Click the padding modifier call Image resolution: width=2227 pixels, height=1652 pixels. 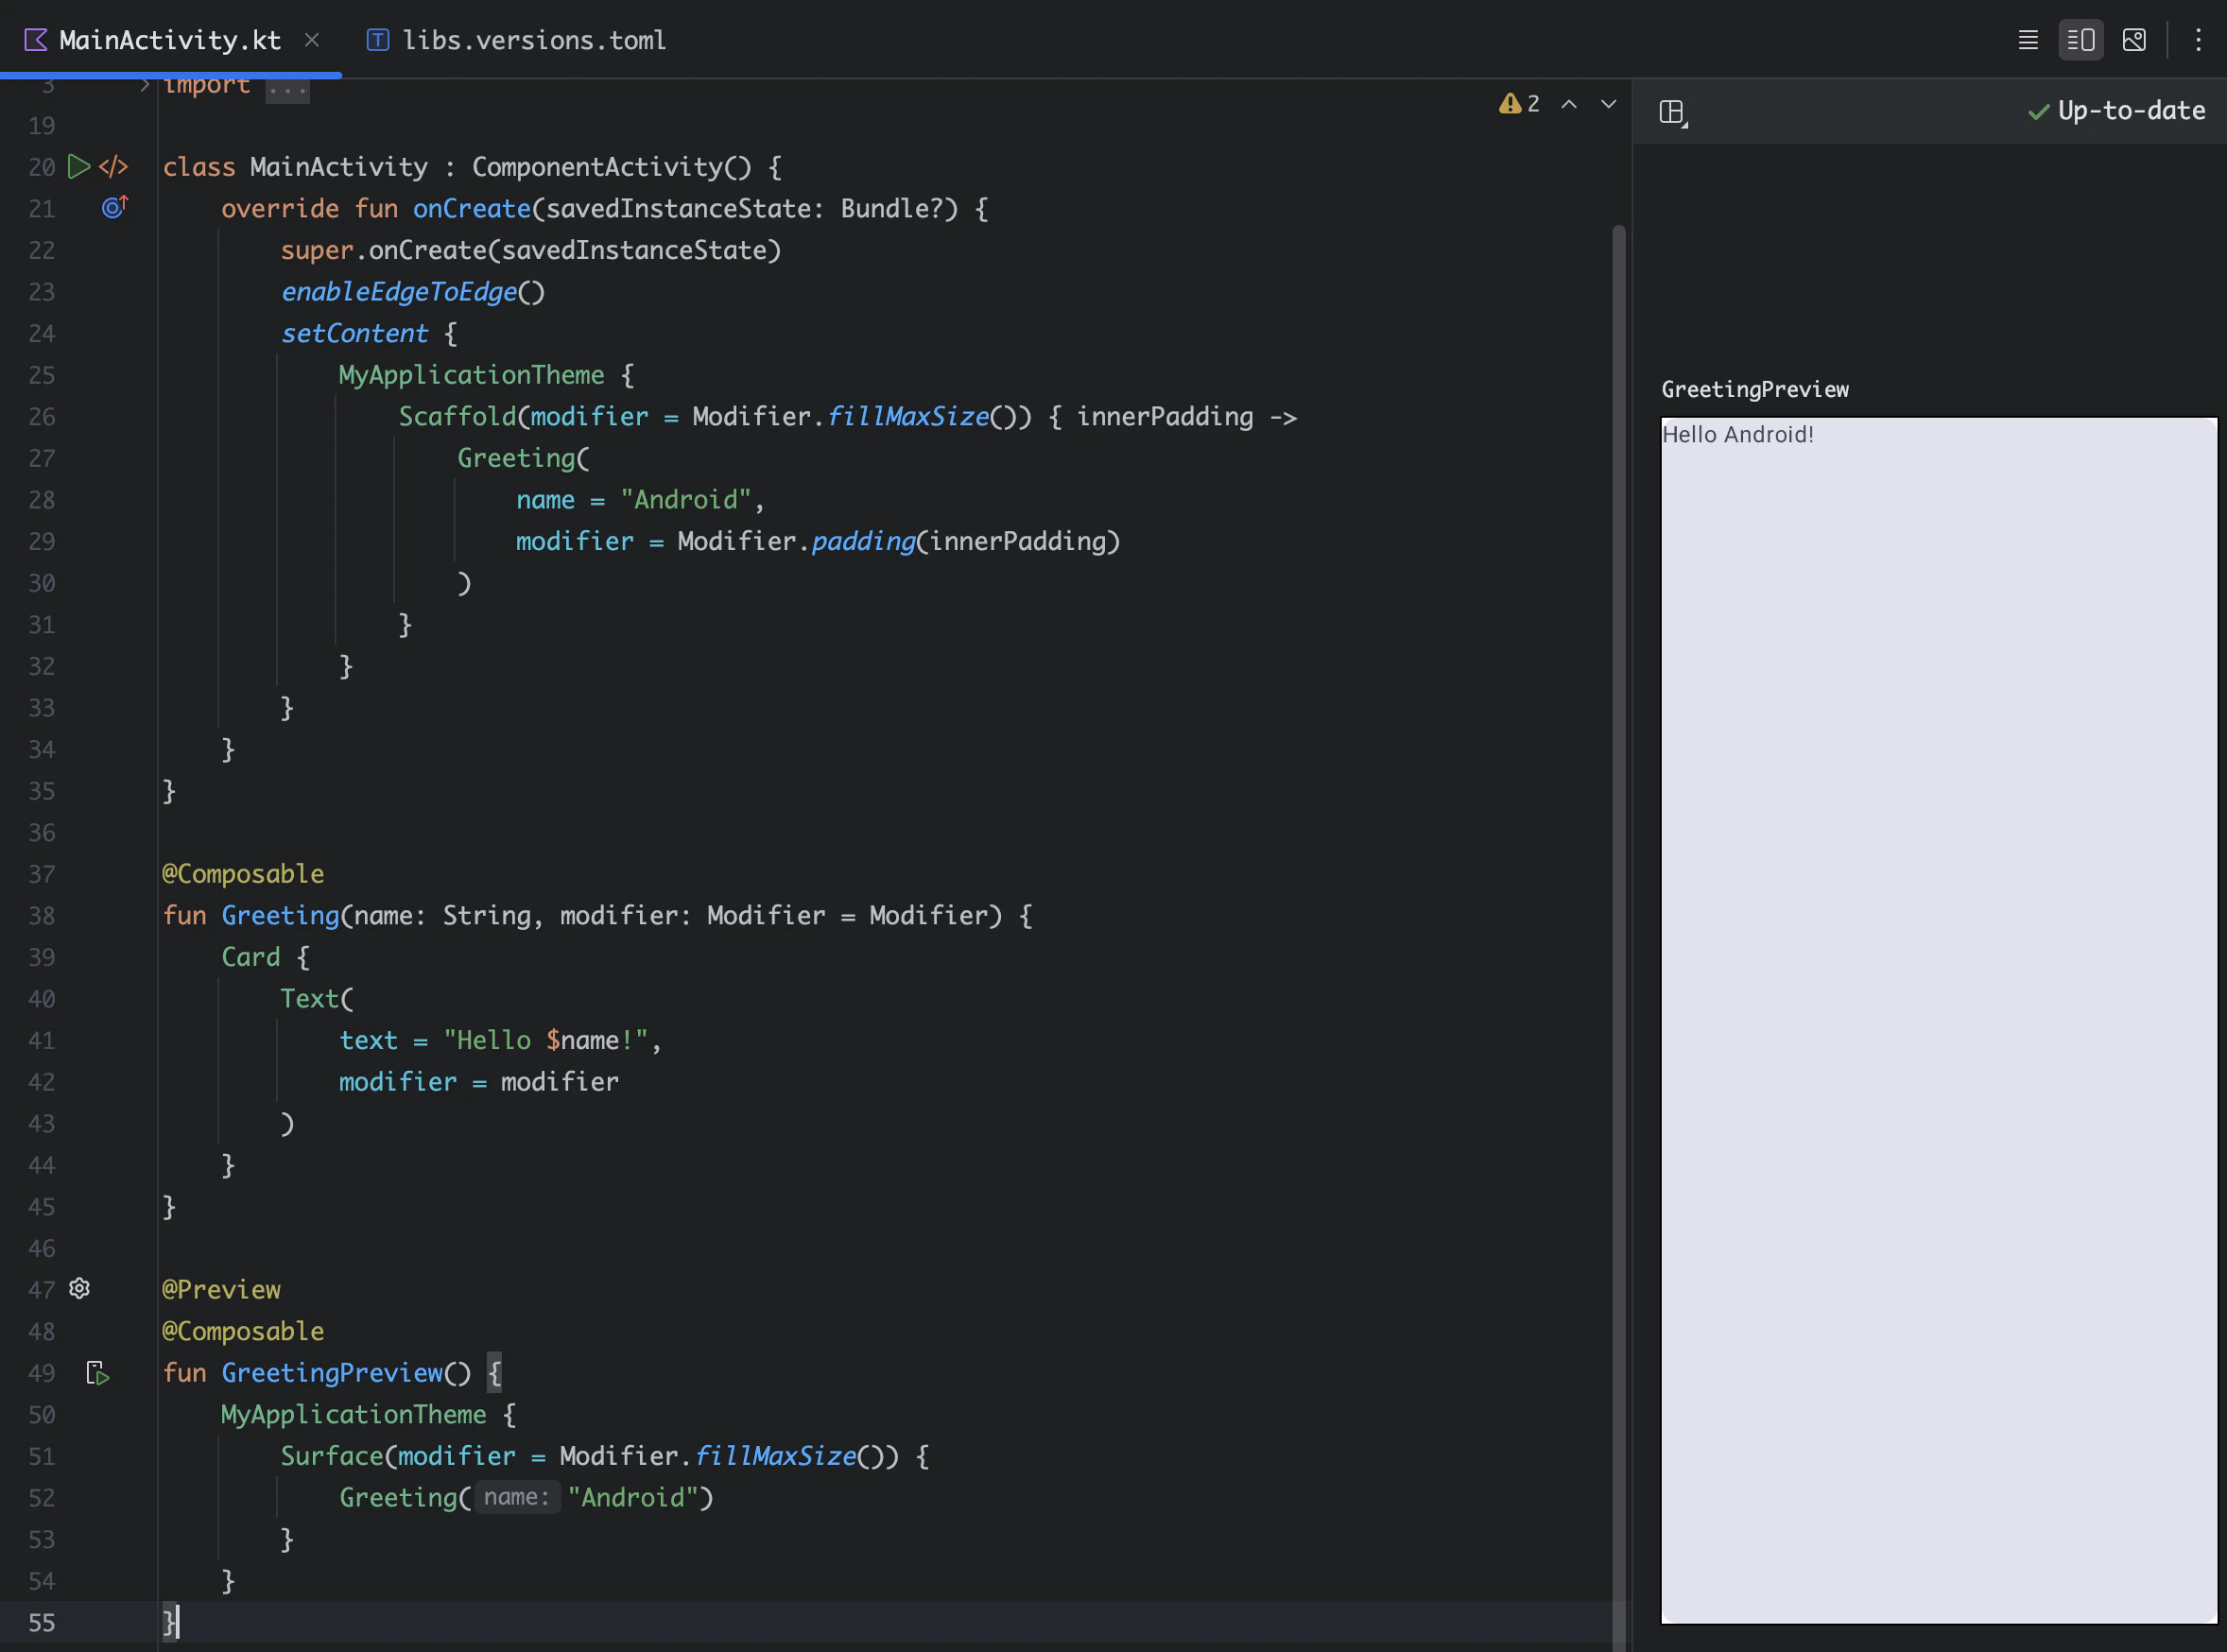click(x=863, y=541)
